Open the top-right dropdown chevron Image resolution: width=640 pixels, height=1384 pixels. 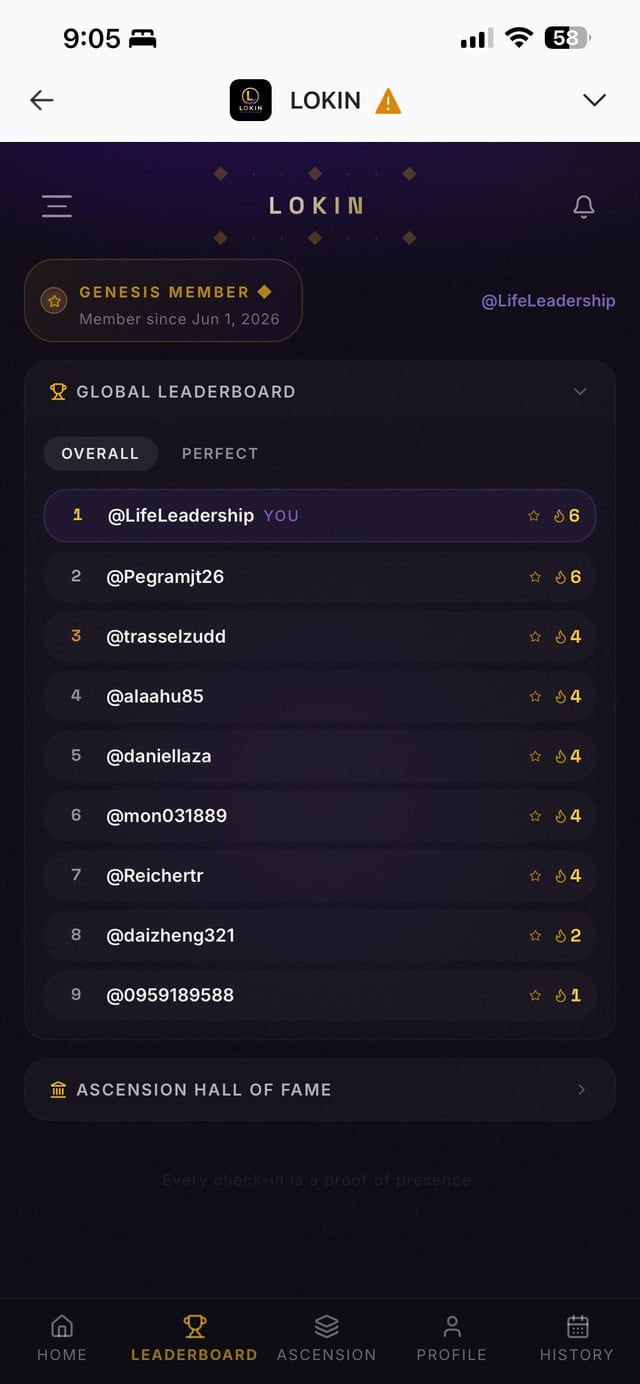pos(594,100)
